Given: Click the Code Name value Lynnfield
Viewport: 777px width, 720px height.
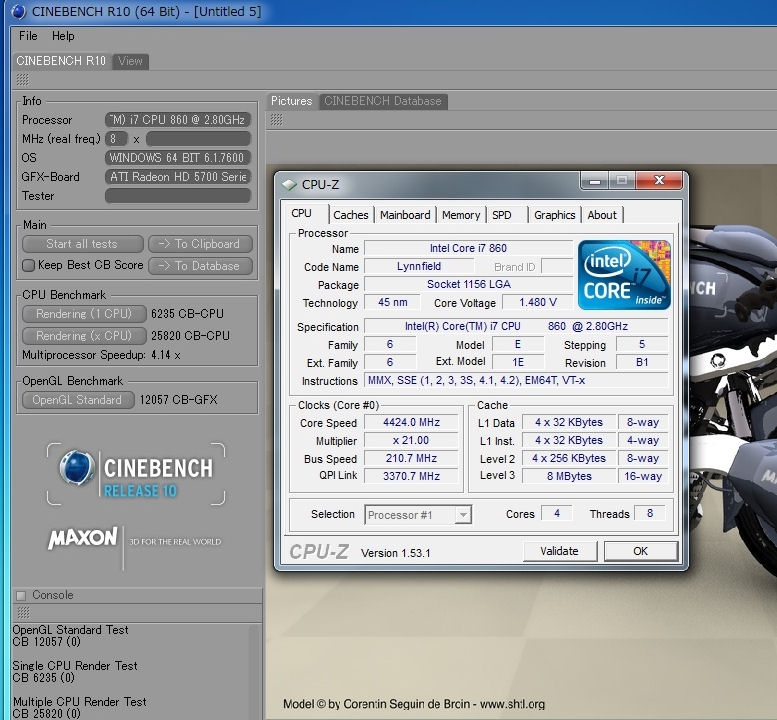Looking at the screenshot, I should (419, 266).
